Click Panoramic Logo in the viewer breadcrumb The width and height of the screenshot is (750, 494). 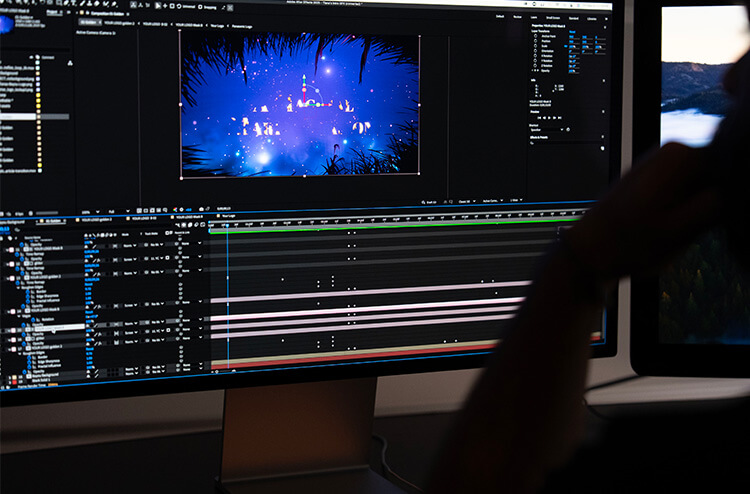click(x=243, y=26)
